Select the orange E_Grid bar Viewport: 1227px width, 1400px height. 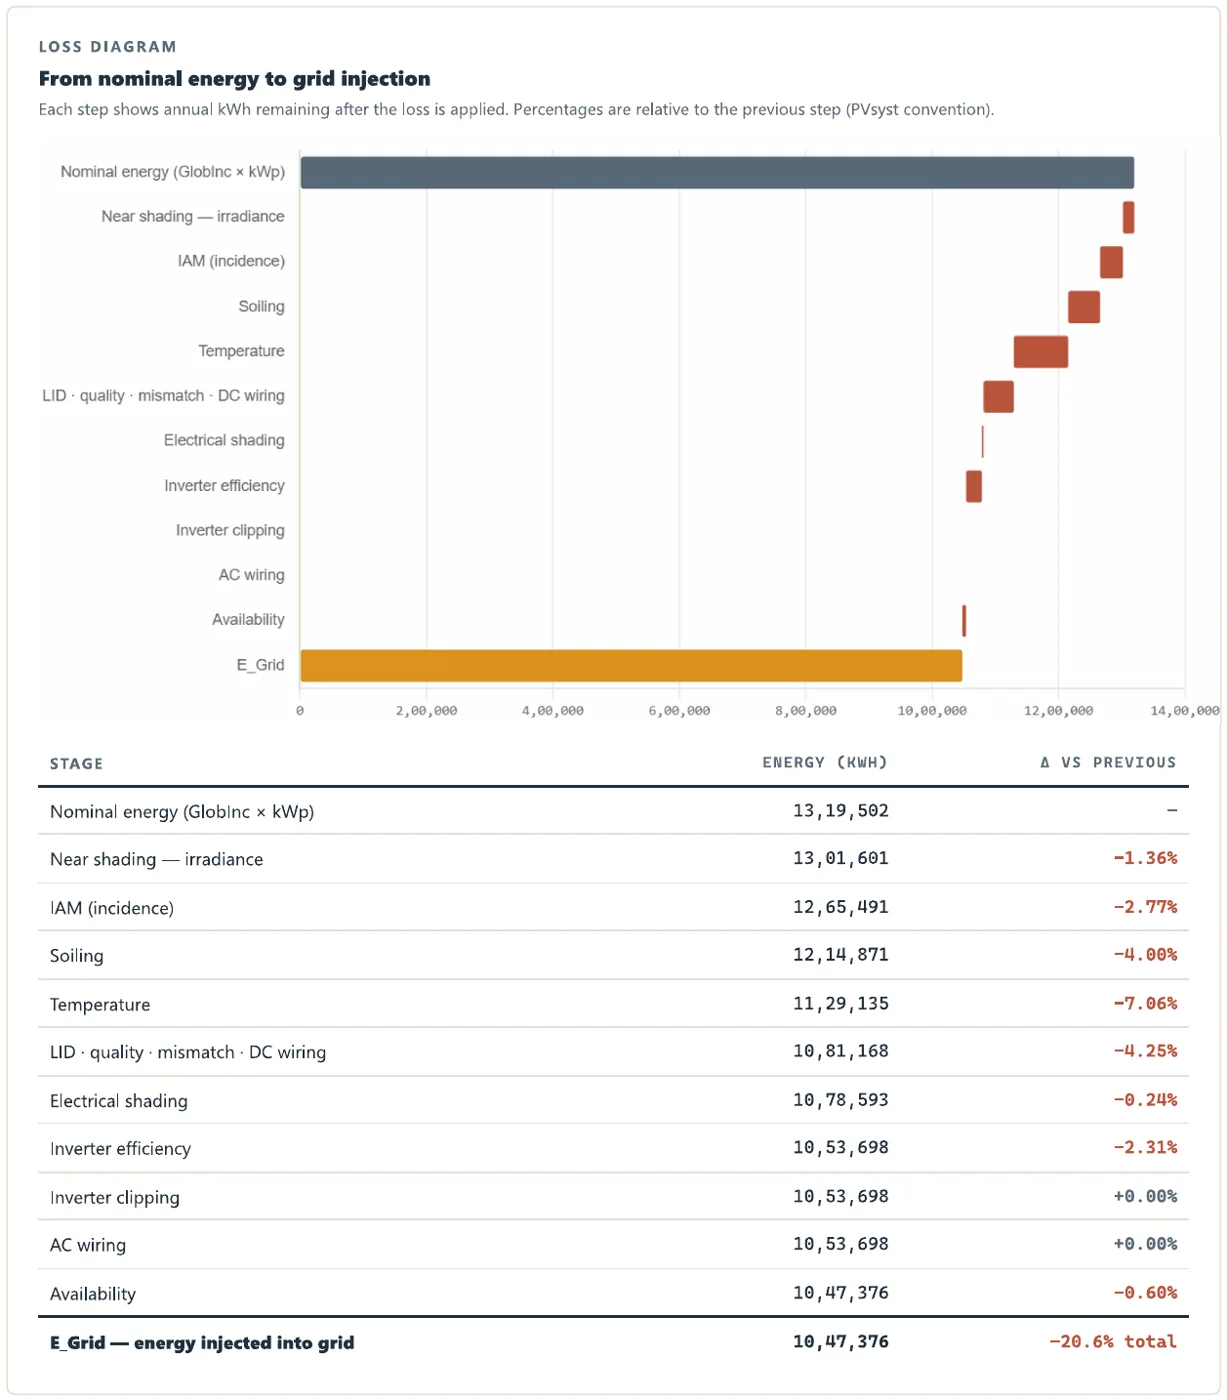point(631,665)
